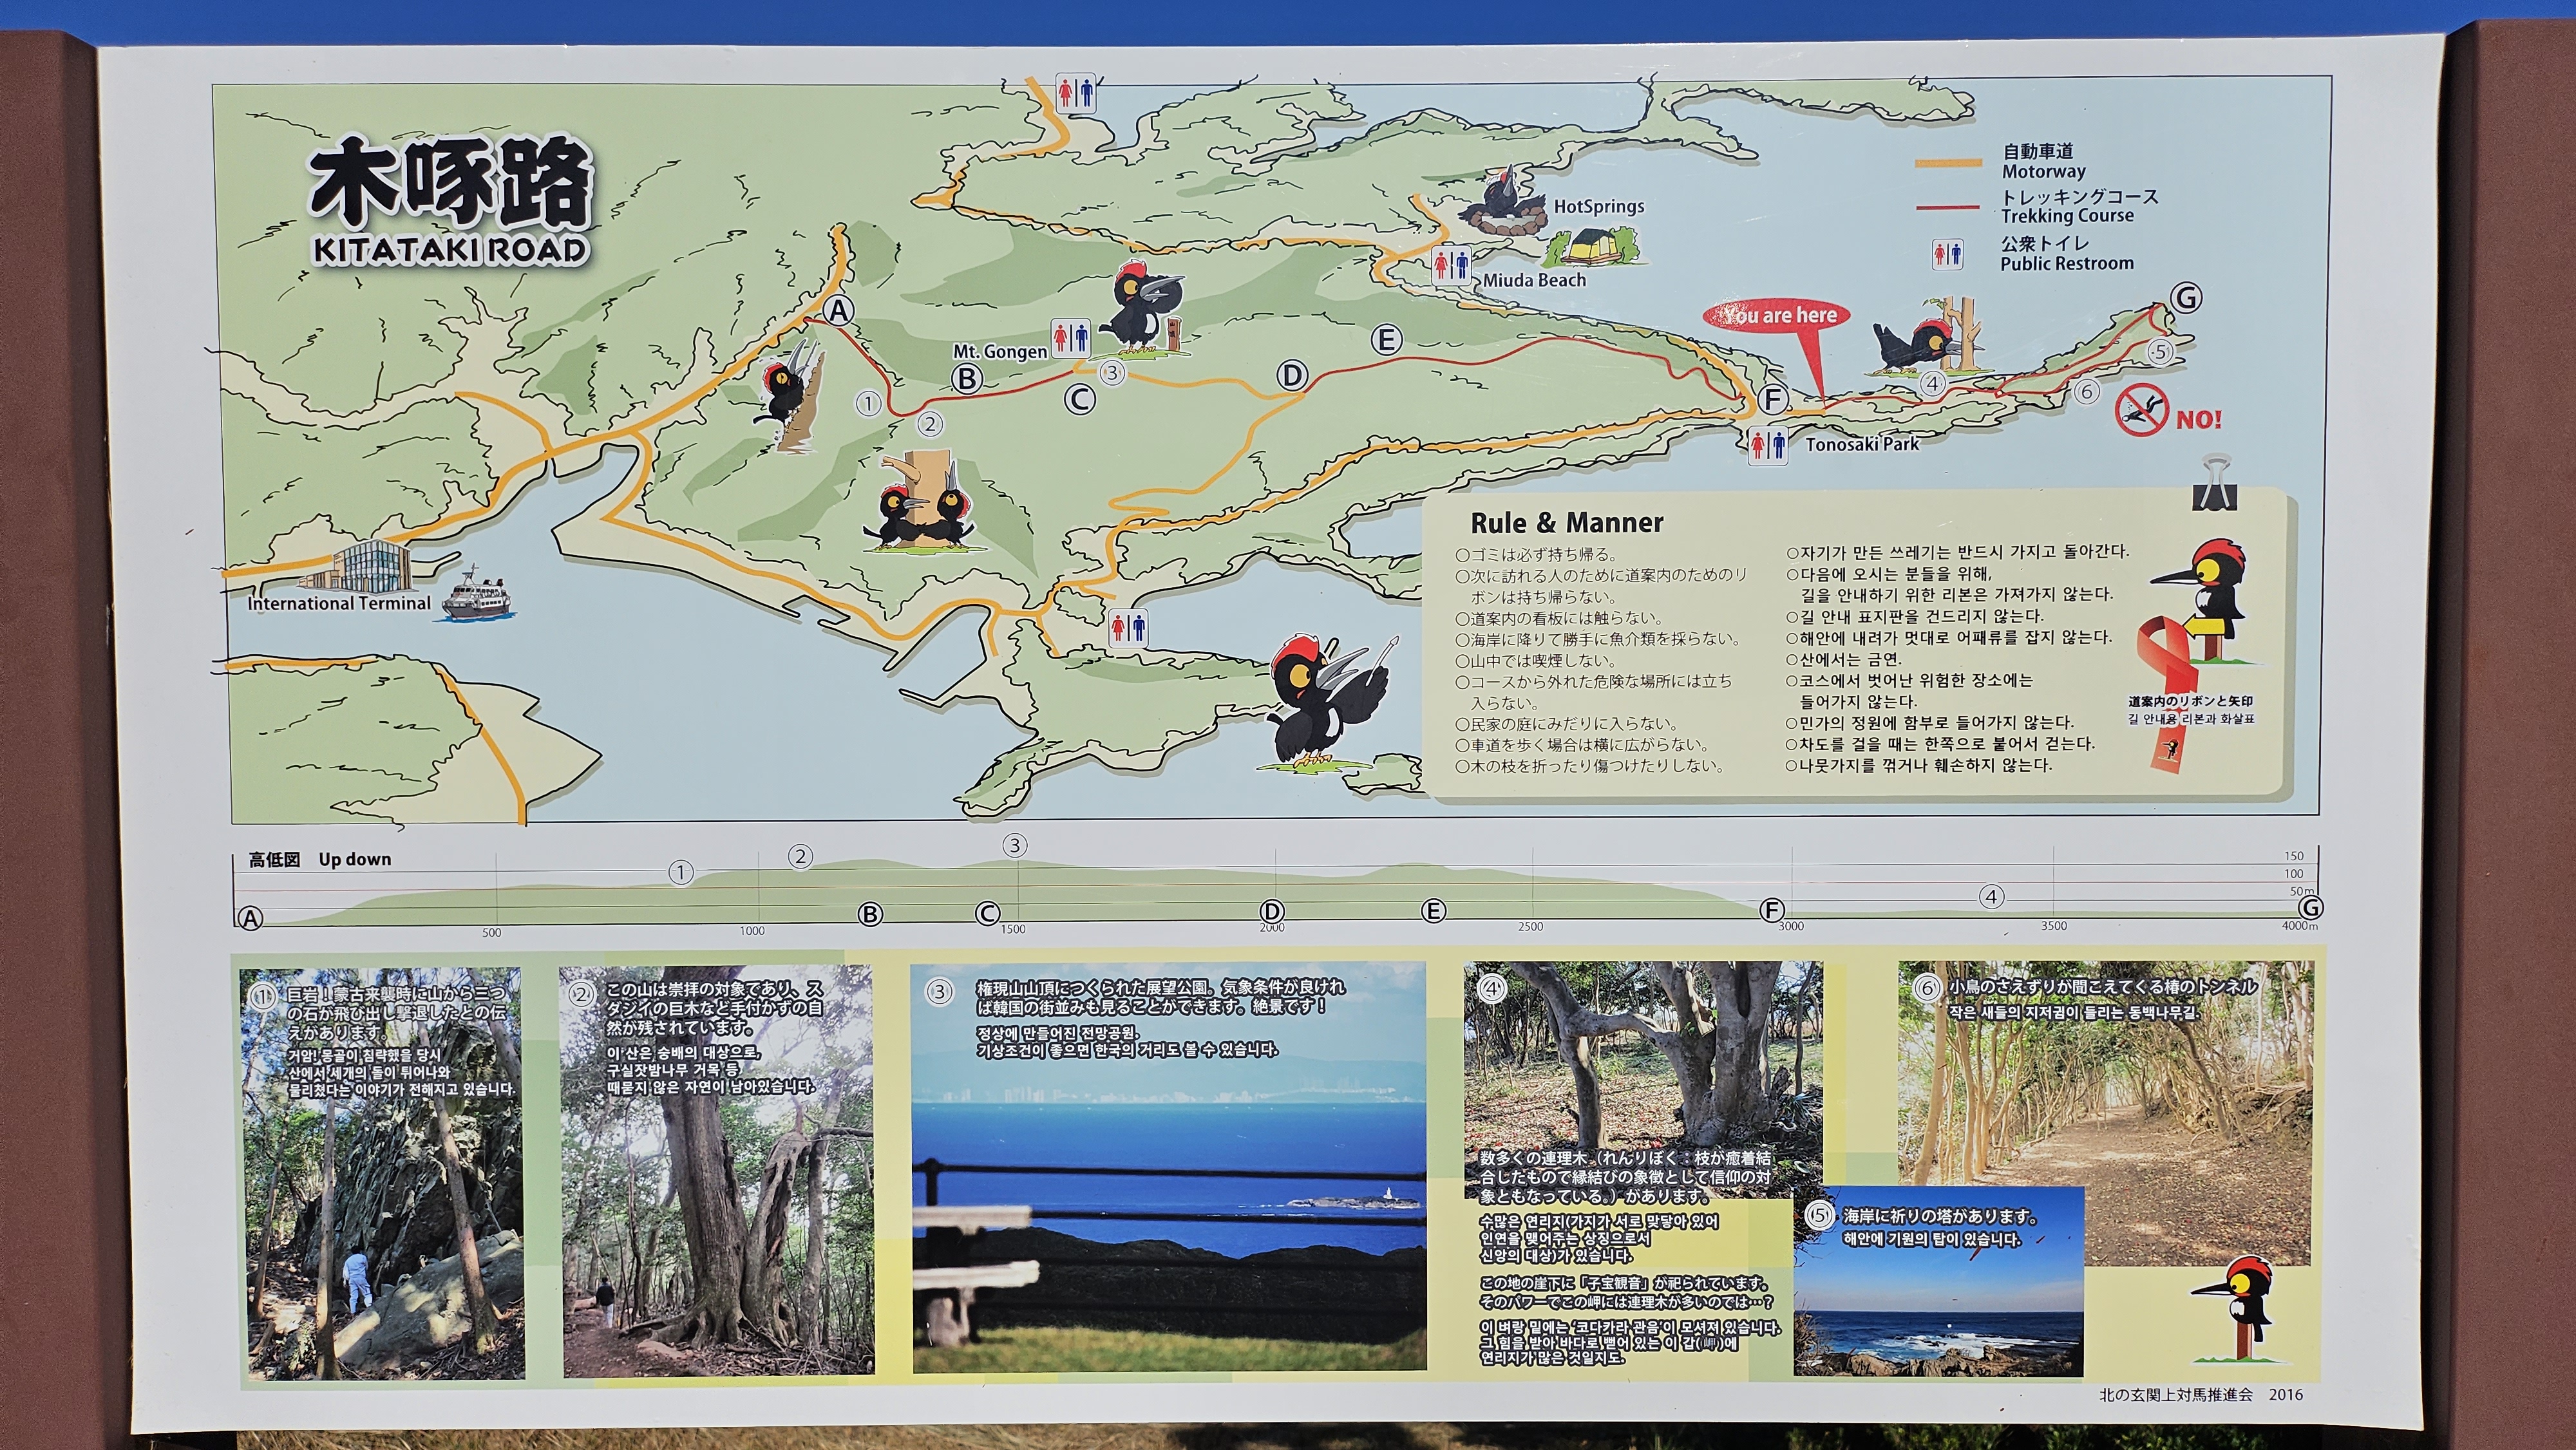Click marker B on the elevation profile
This screenshot has height=1450, width=2576.
[871, 914]
